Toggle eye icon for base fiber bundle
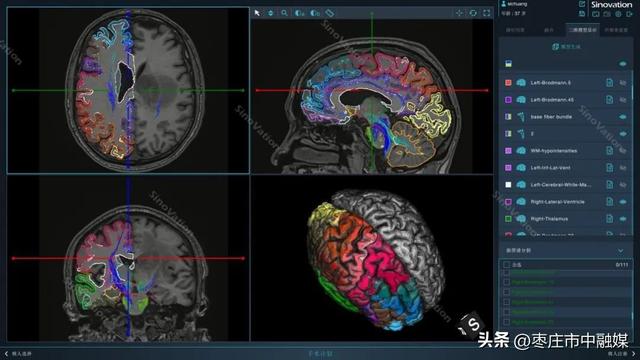The height and width of the screenshot is (360, 640). click(x=623, y=117)
